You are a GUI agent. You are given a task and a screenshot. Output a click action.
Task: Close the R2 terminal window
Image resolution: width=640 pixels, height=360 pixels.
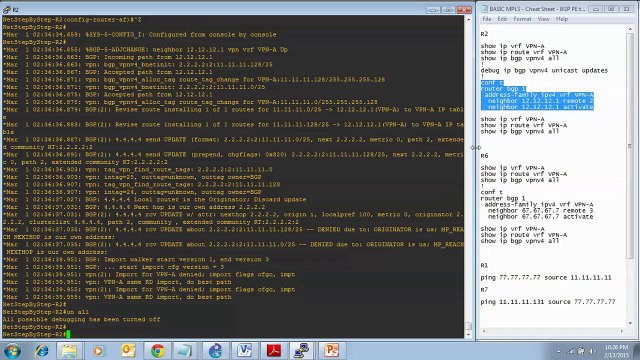click(x=464, y=9)
